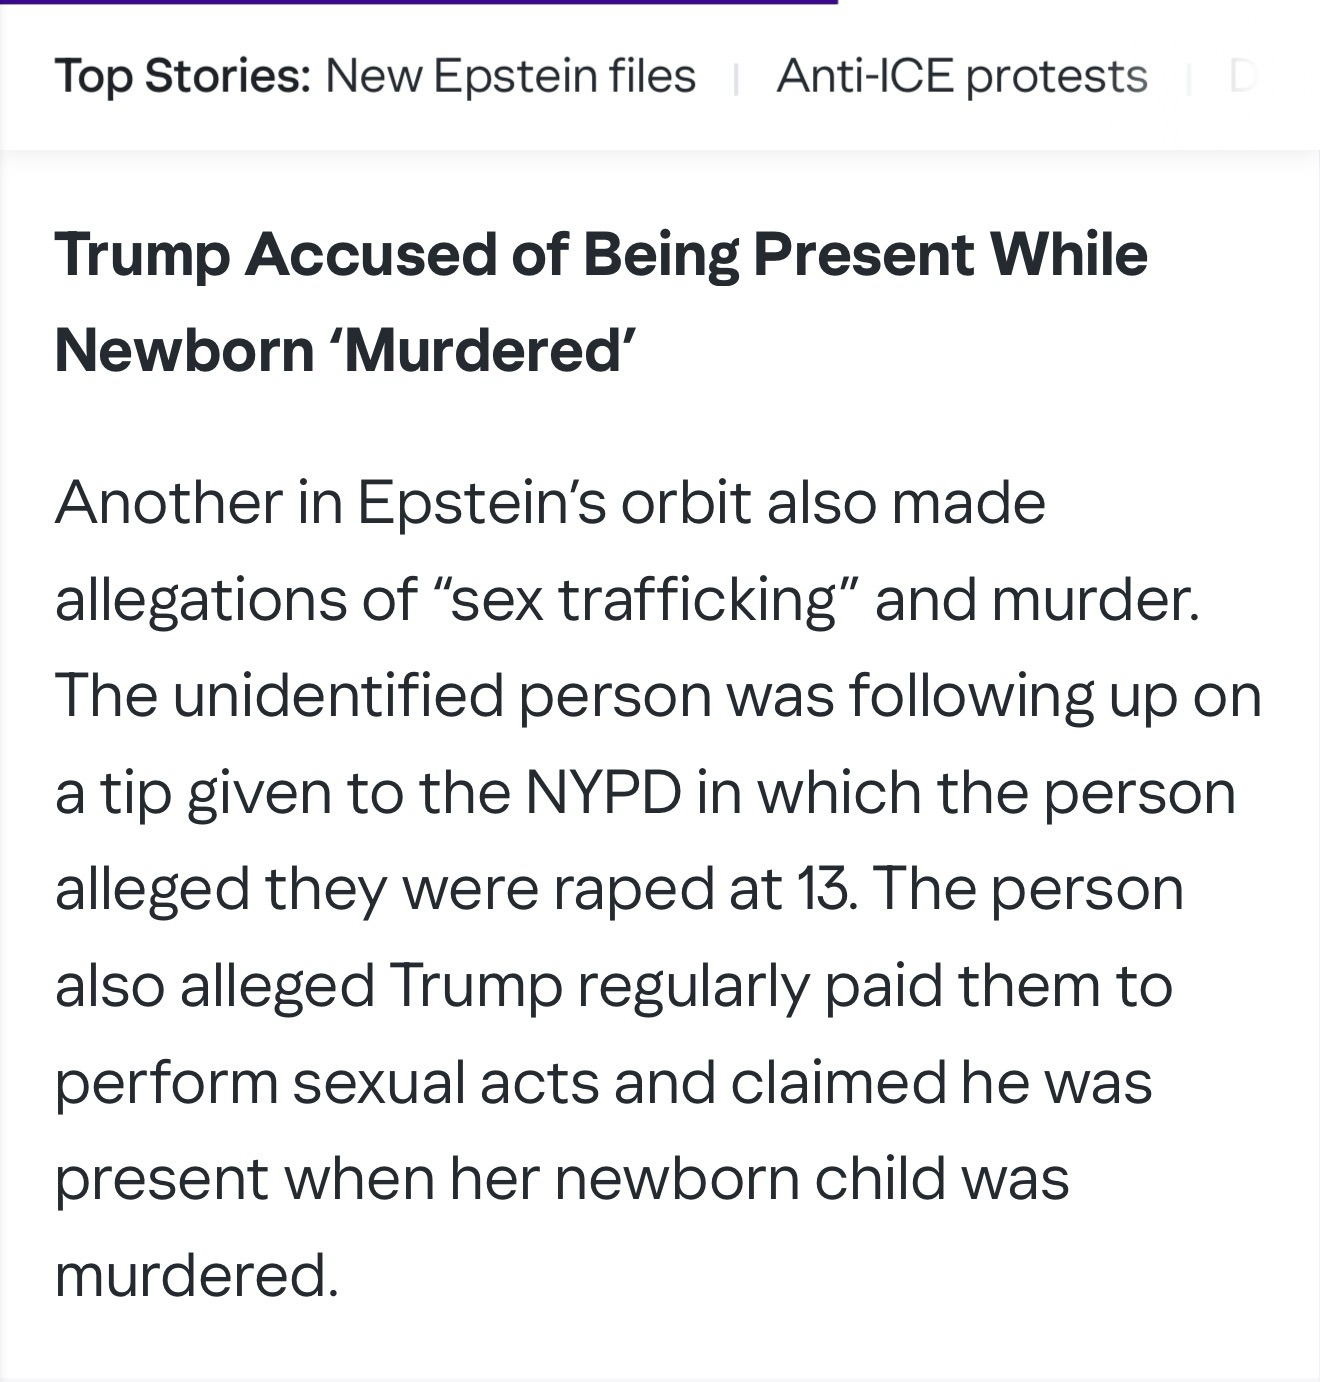Image resolution: width=1320 pixels, height=1382 pixels.
Task: Click the word NYPD in the article
Action: pos(603,793)
